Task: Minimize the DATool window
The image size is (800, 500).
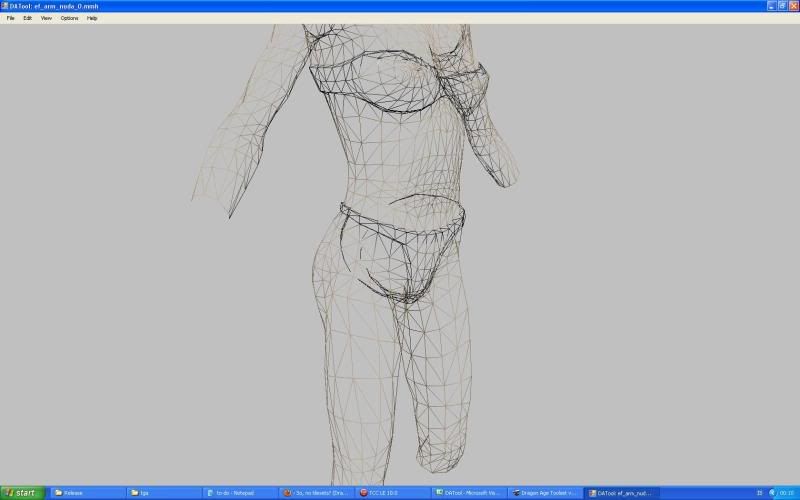Action: click(771, 6)
